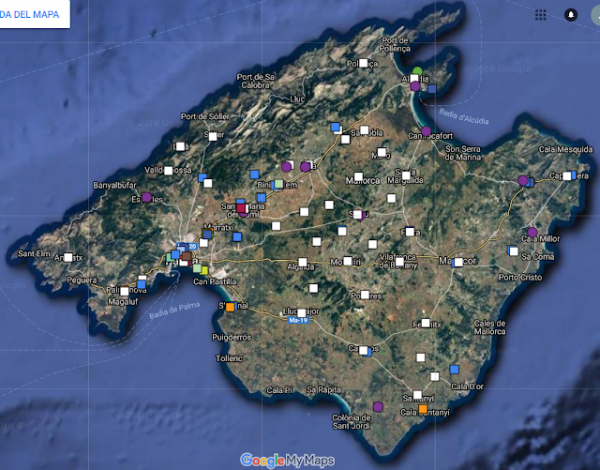Click the Google My Maps logo
This screenshot has height=470, width=600.
[x=287, y=460]
